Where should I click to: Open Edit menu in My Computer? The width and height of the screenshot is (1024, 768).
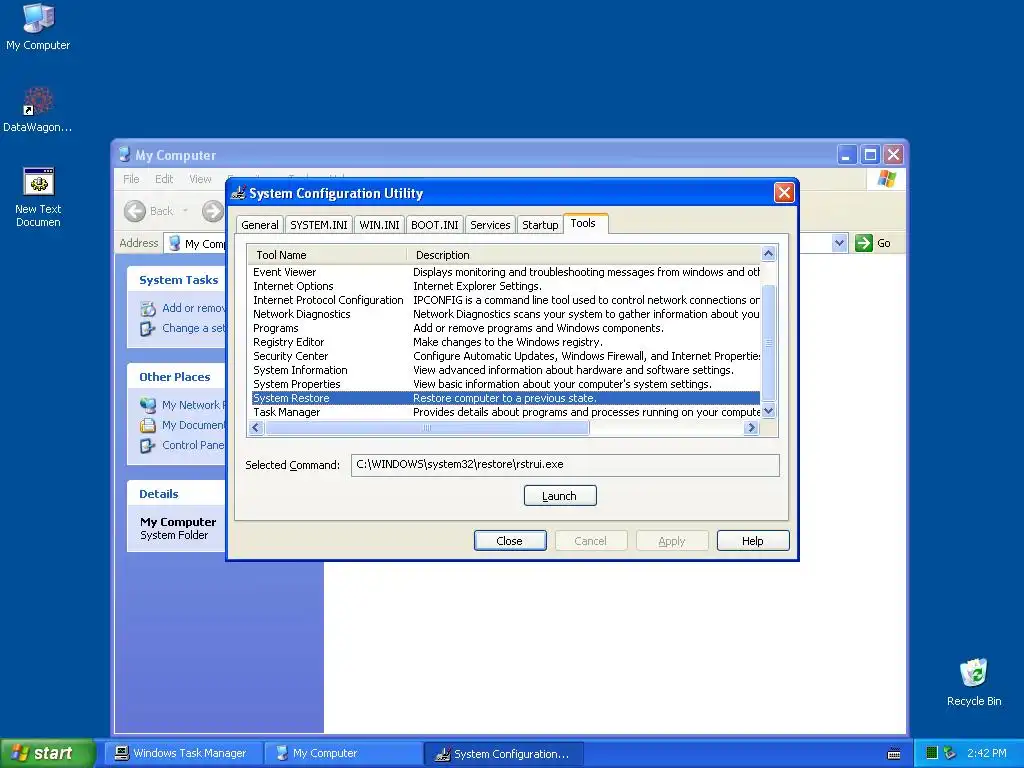[164, 179]
